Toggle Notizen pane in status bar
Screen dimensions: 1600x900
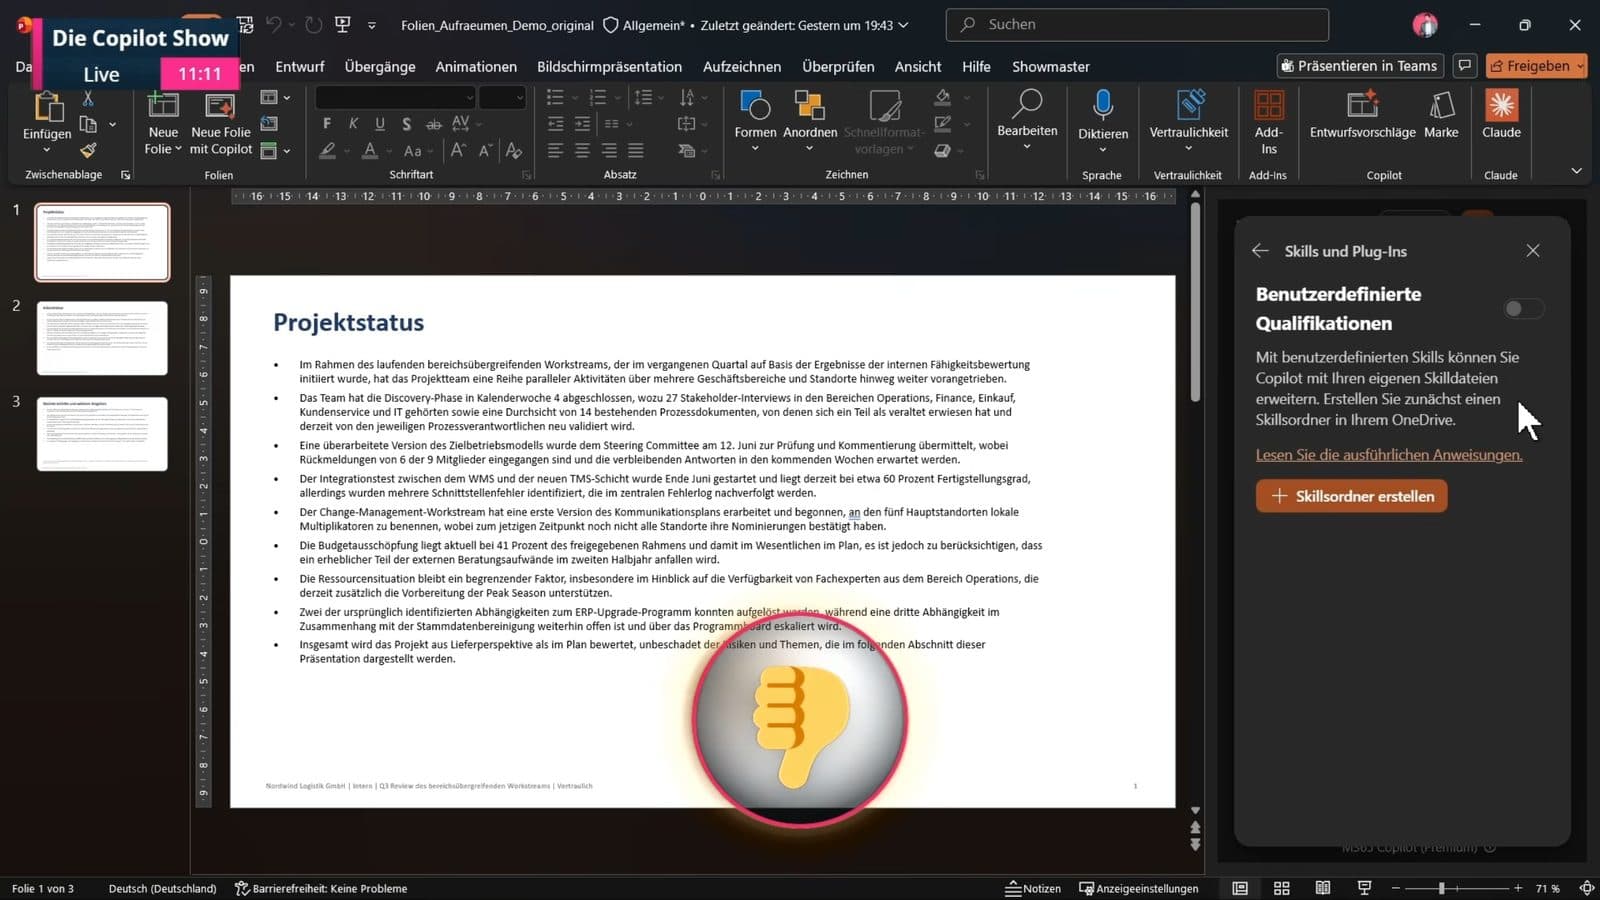point(1033,888)
